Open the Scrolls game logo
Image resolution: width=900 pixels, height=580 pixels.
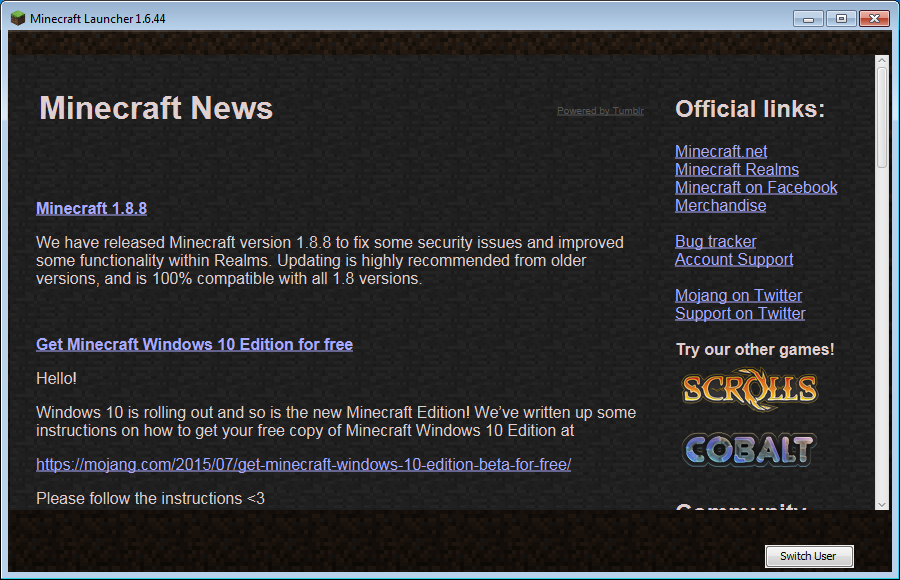750,389
